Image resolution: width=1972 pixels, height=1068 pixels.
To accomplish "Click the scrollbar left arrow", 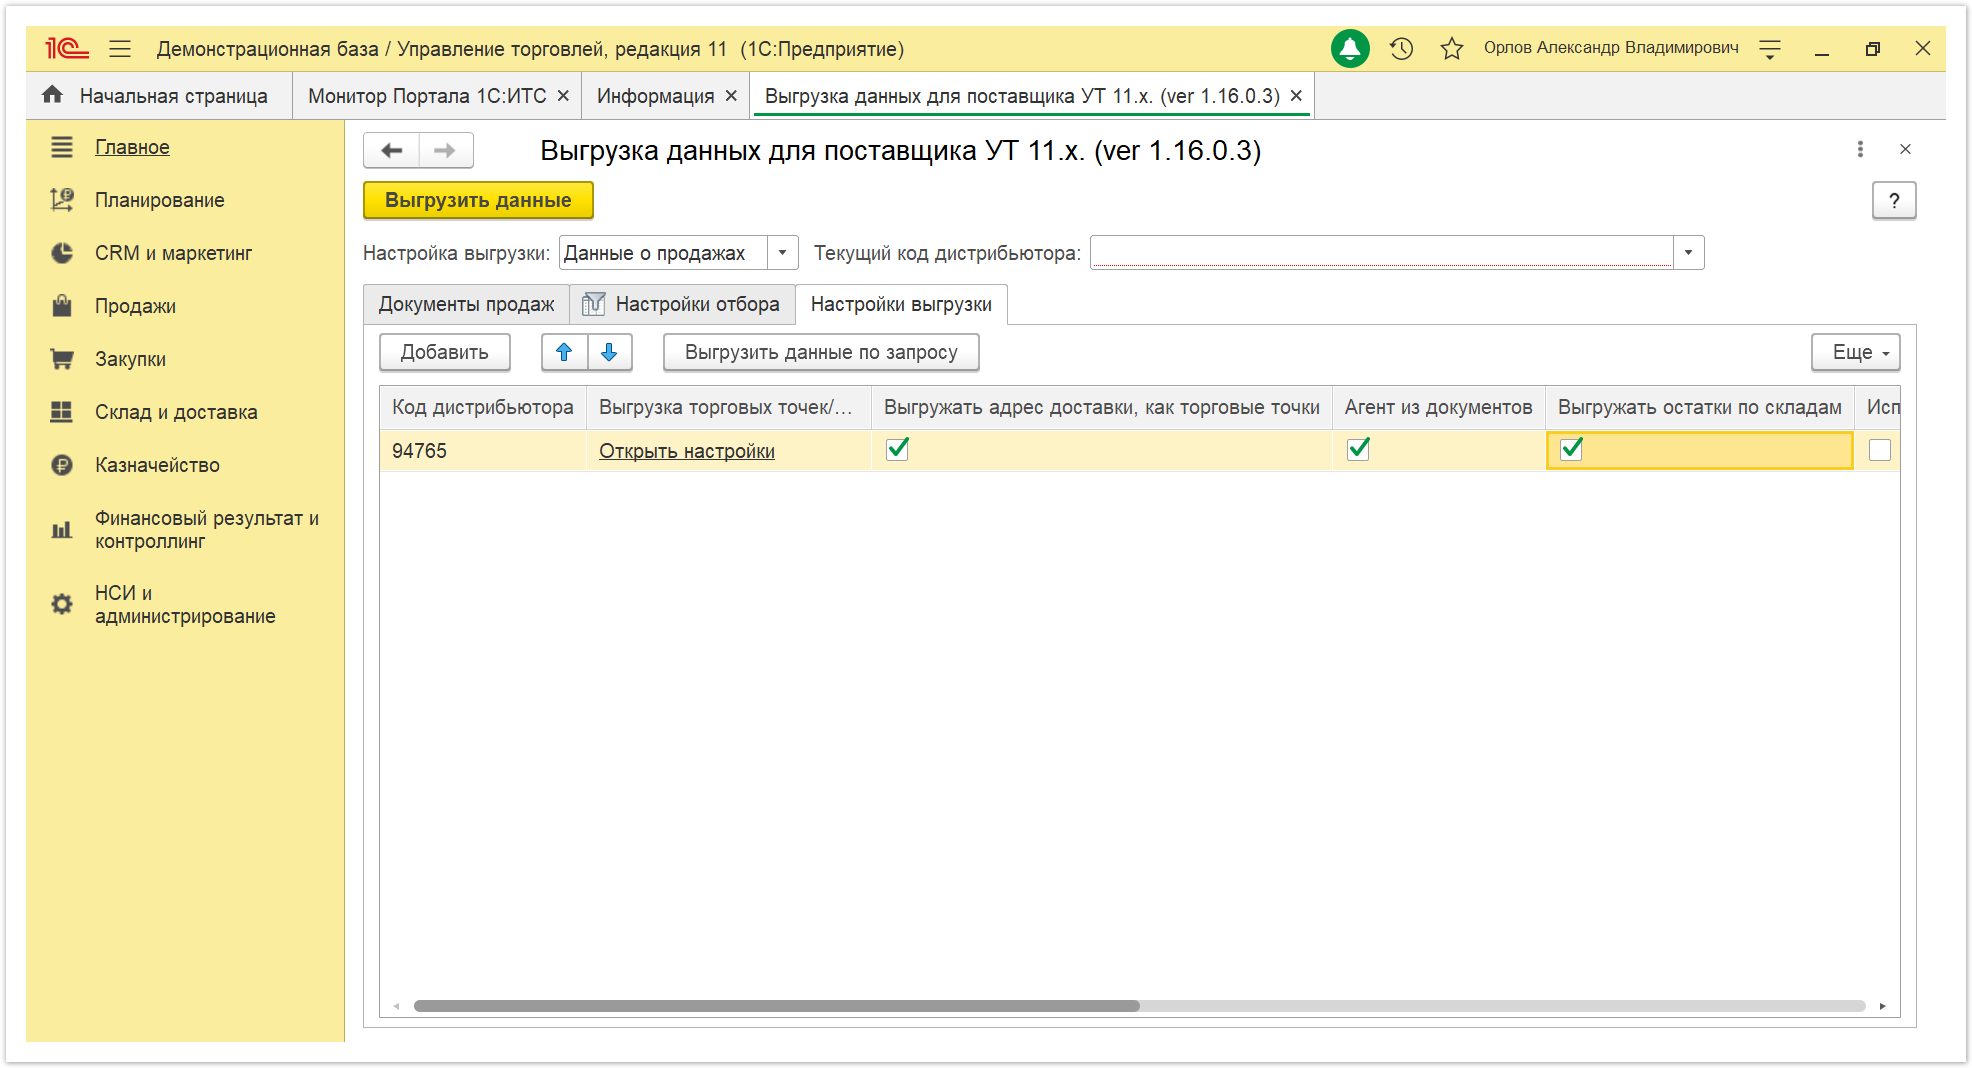I will [x=396, y=1006].
